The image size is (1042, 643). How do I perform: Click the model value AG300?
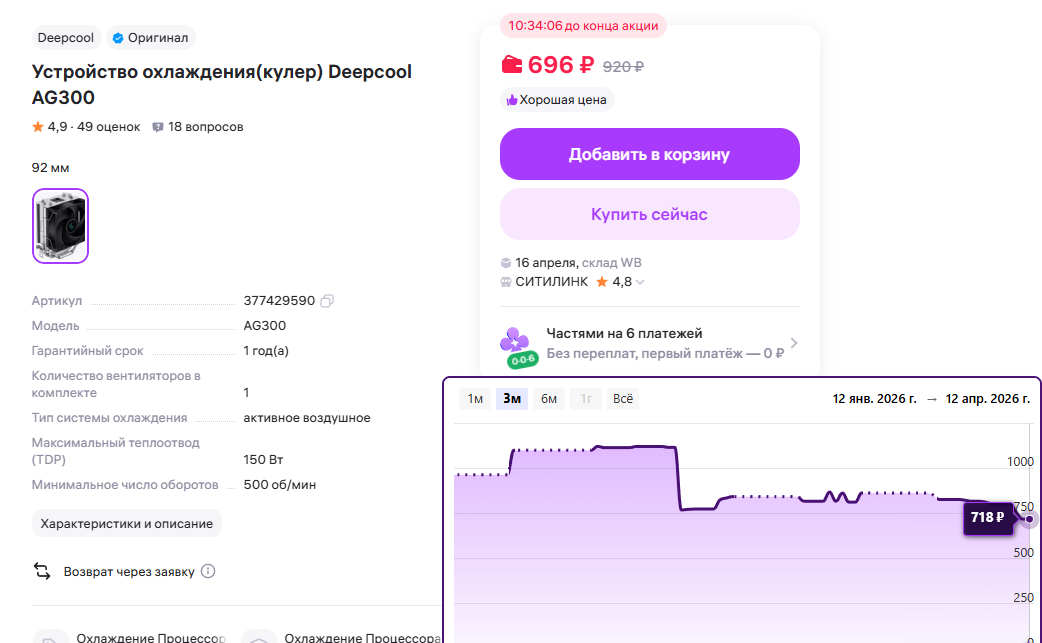pyautogui.click(x=264, y=325)
